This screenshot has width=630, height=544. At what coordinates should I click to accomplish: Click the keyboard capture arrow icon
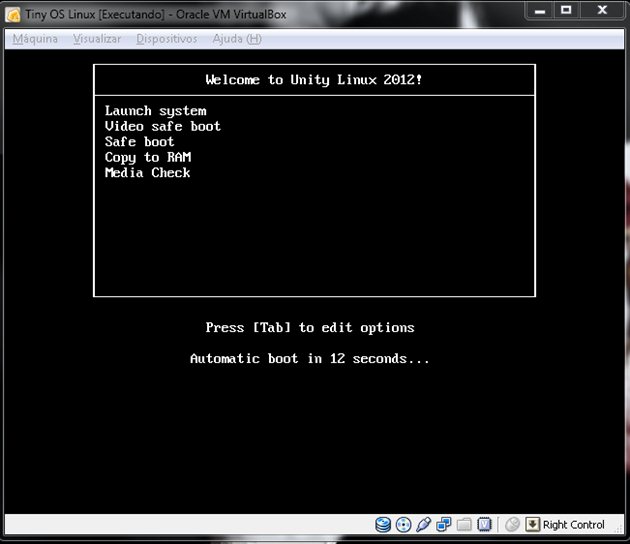pos(532,524)
